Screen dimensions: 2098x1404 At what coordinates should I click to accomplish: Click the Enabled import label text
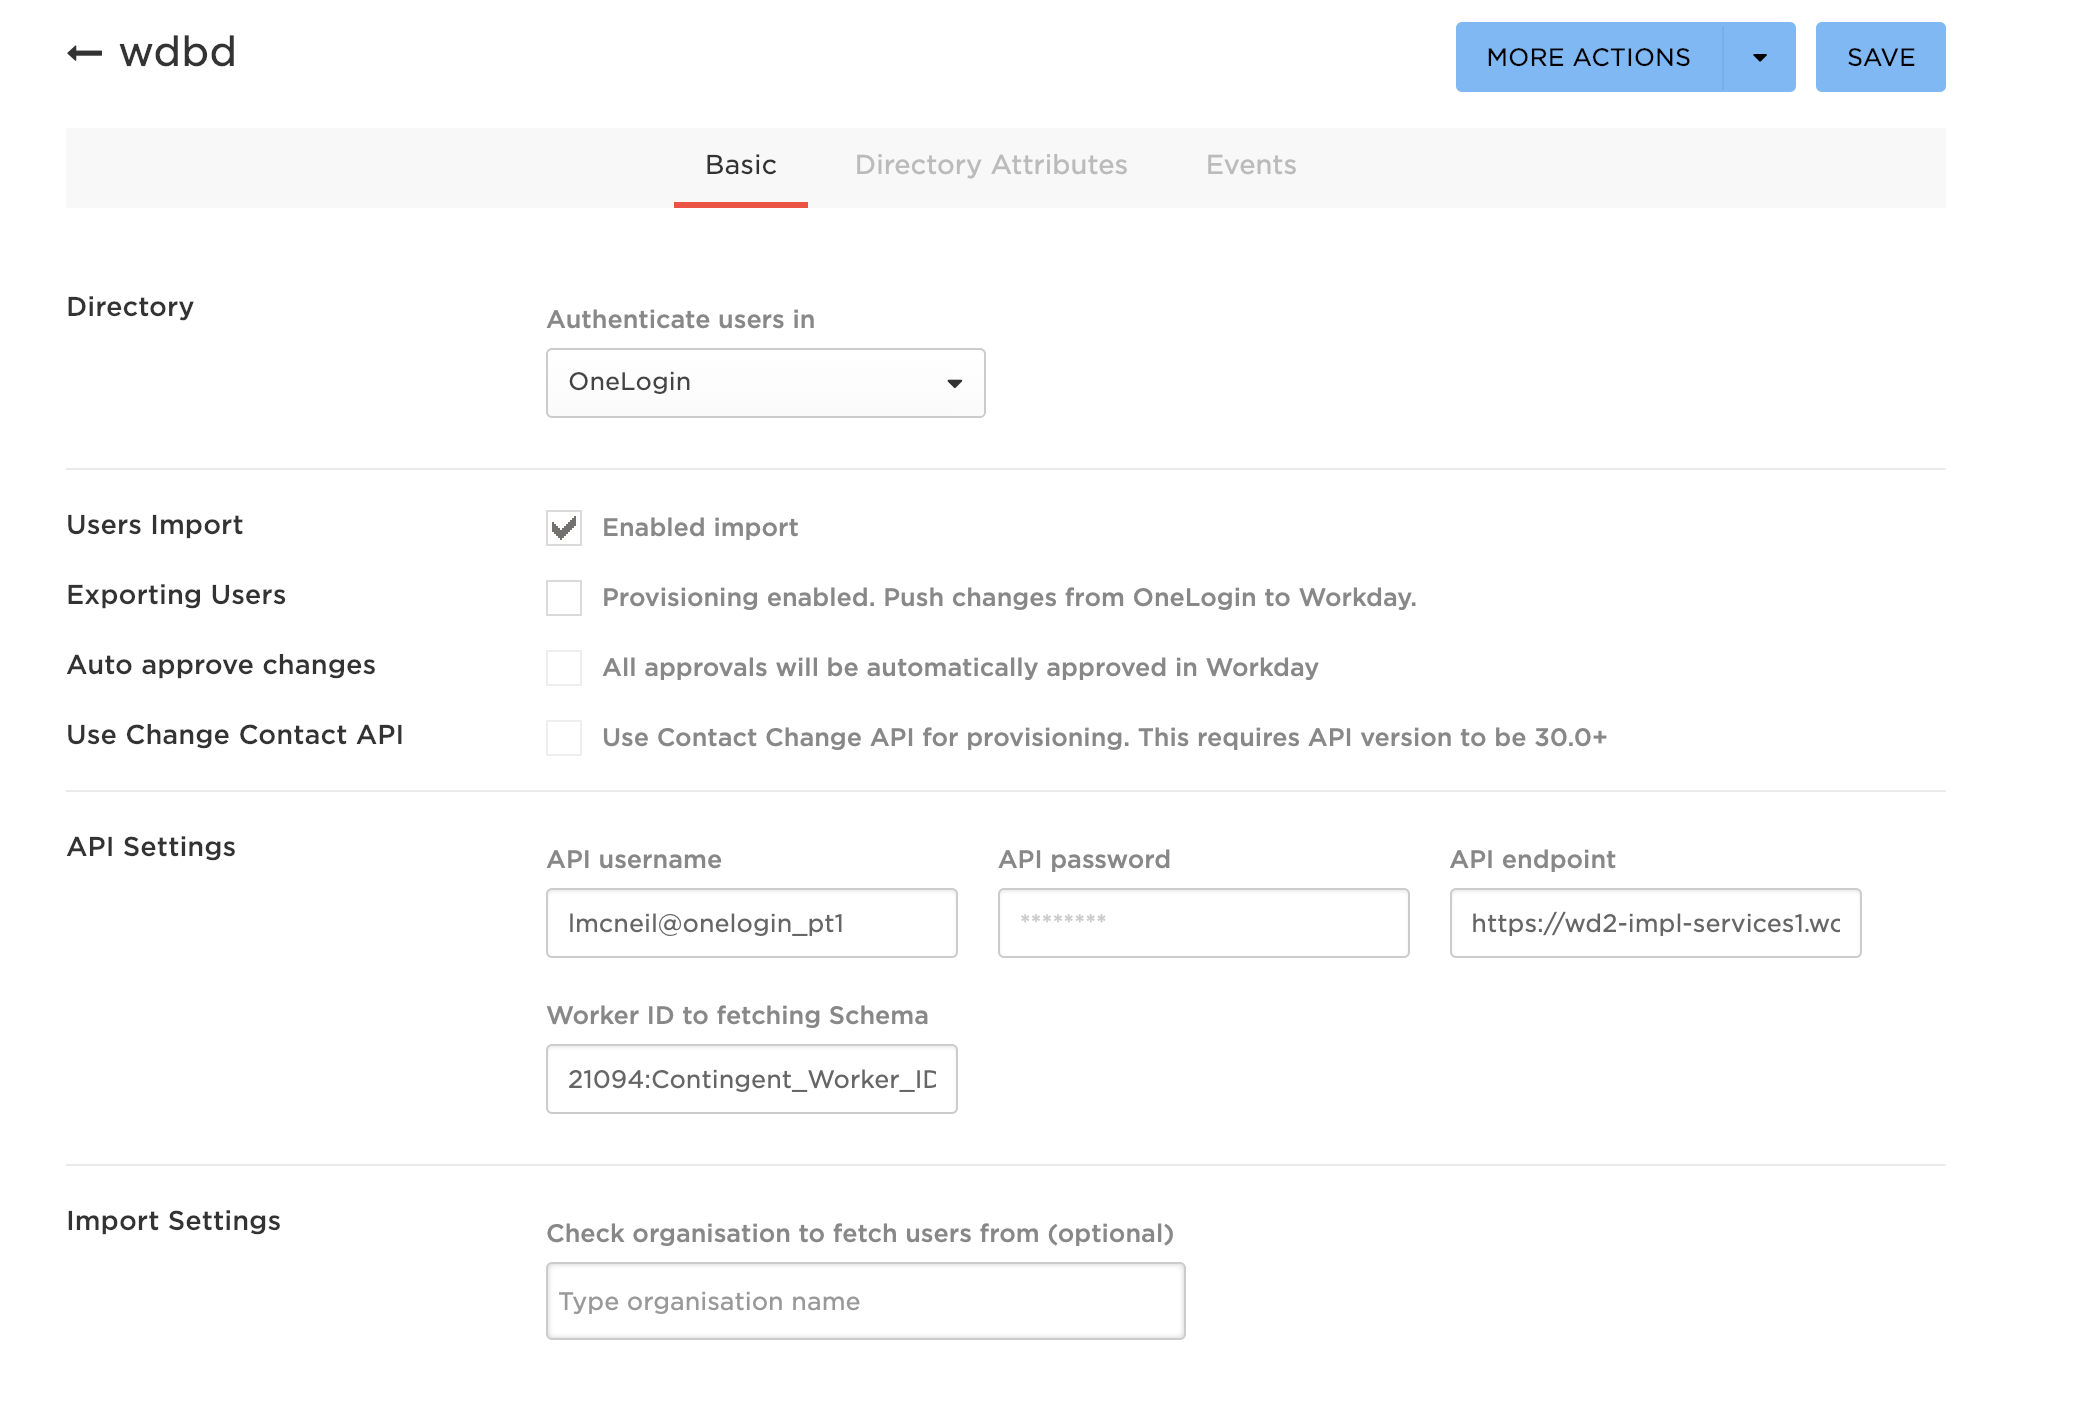coord(700,527)
